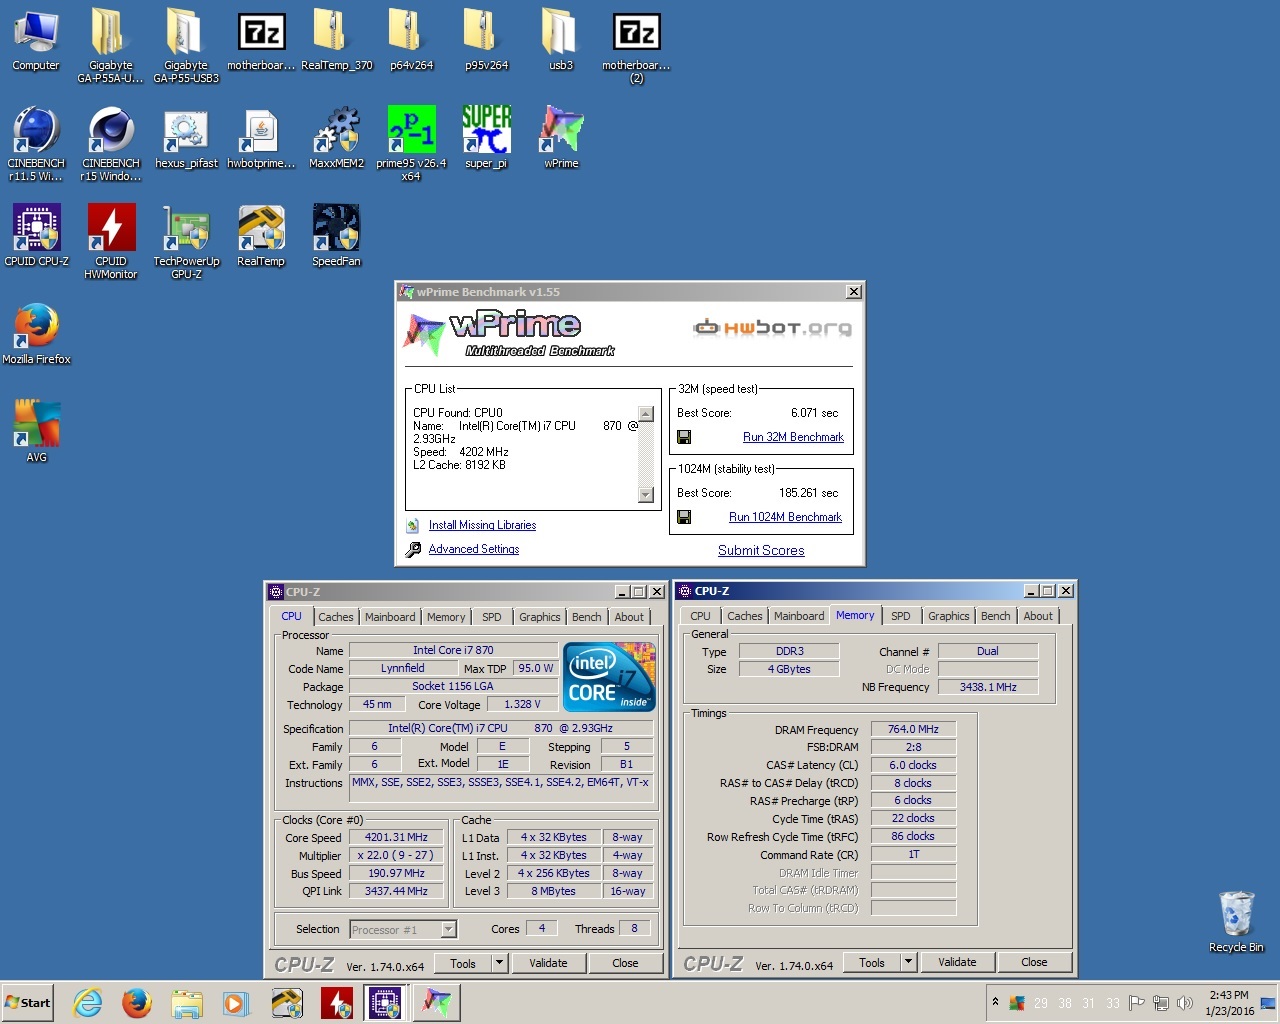
Task: Click Install Missing Libraries link
Action: (482, 525)
